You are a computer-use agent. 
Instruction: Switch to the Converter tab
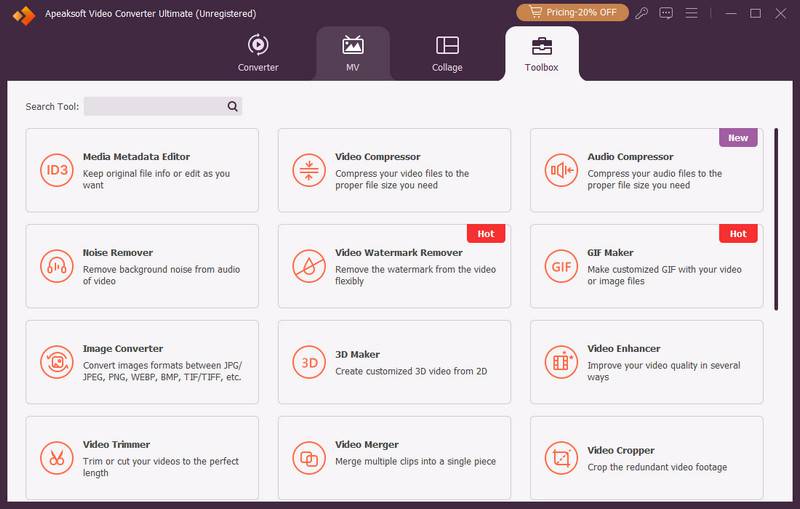[x=258, y=53]
